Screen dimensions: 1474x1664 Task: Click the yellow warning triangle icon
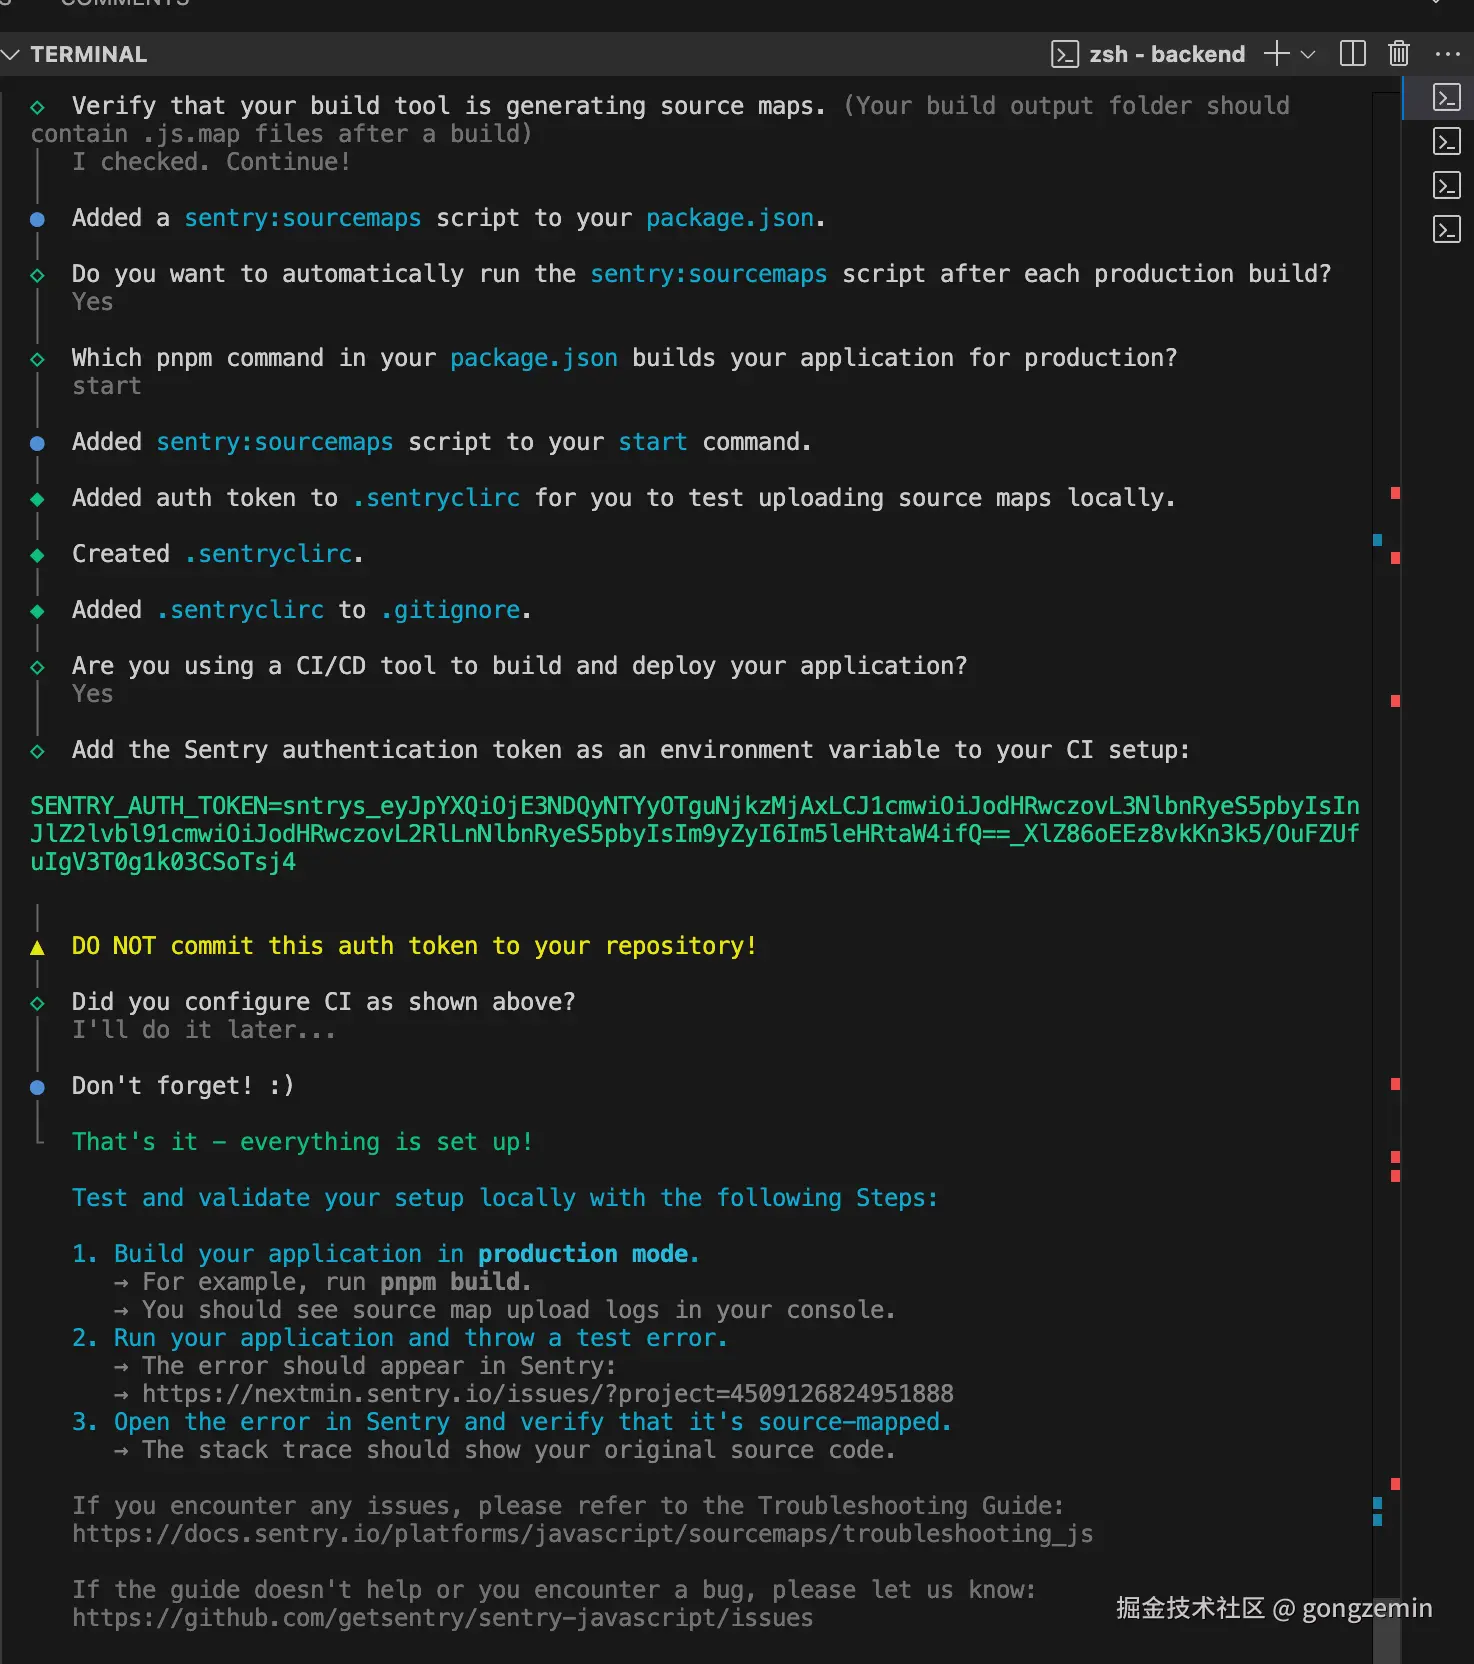[x=37, y=947]
